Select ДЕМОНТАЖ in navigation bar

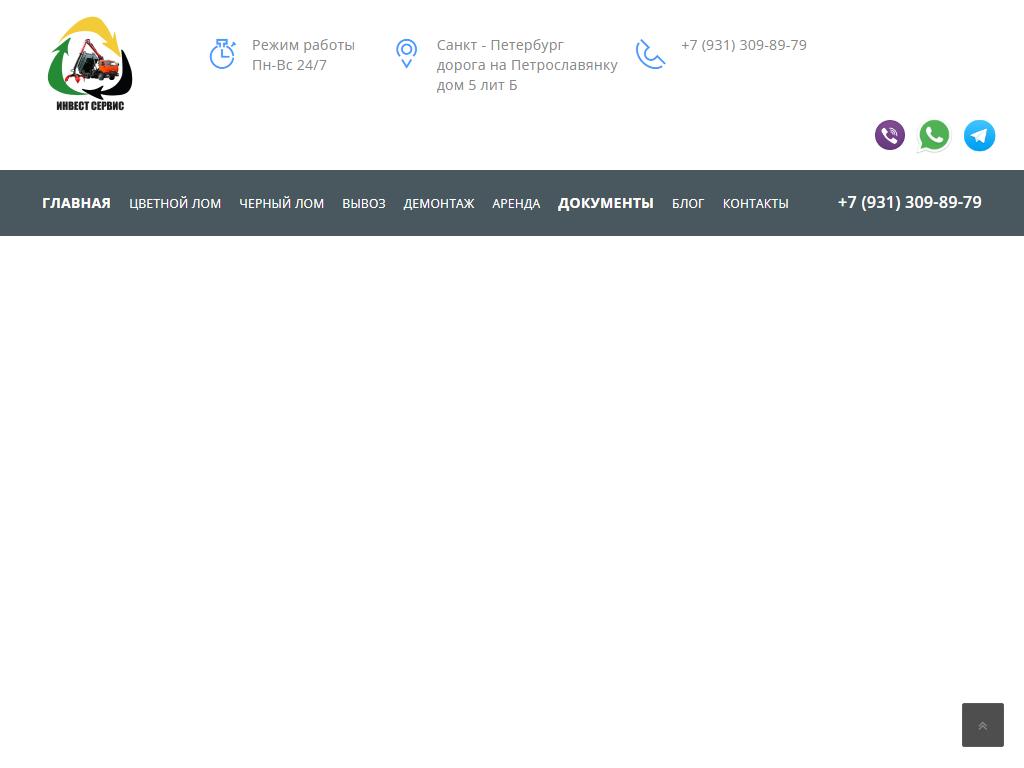tap(438, 203)
